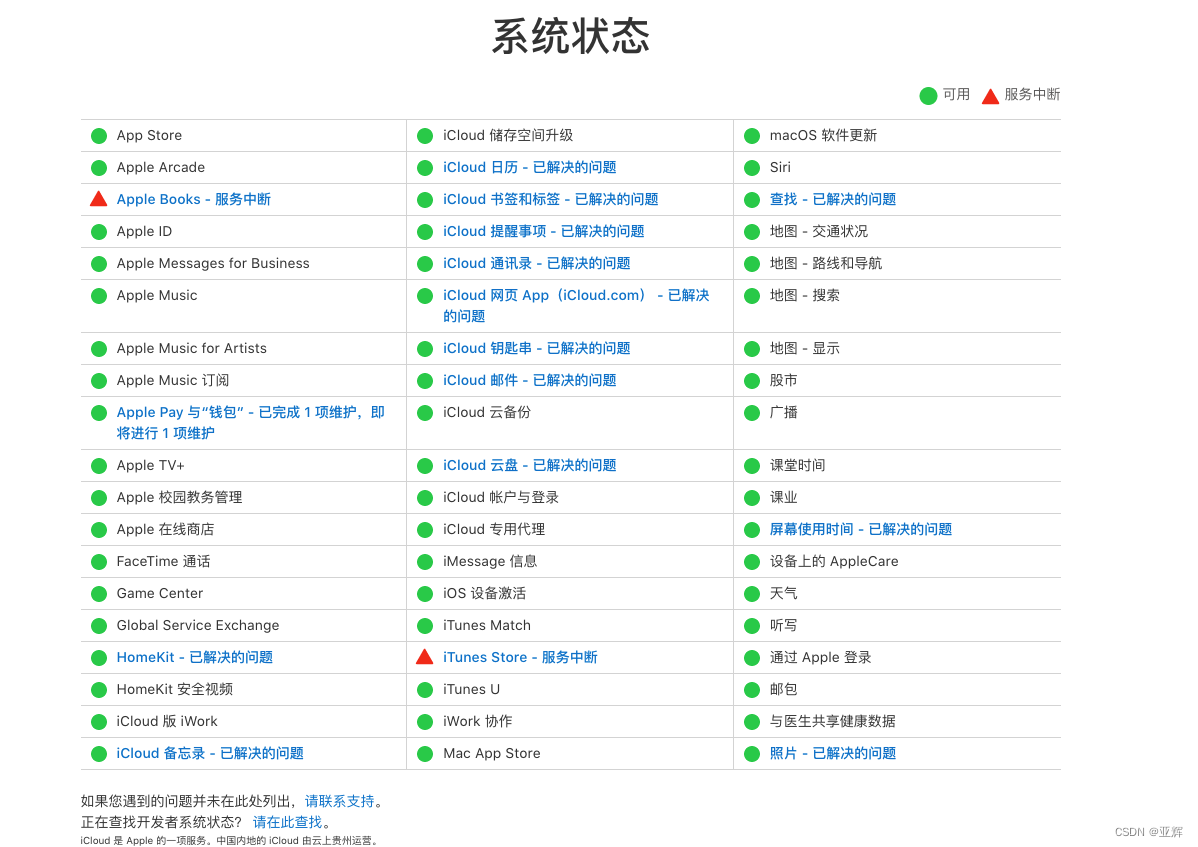Open iCloud 网页 App (iCloud.com) link
1198x847 pixels.
[x=577, y=306]
